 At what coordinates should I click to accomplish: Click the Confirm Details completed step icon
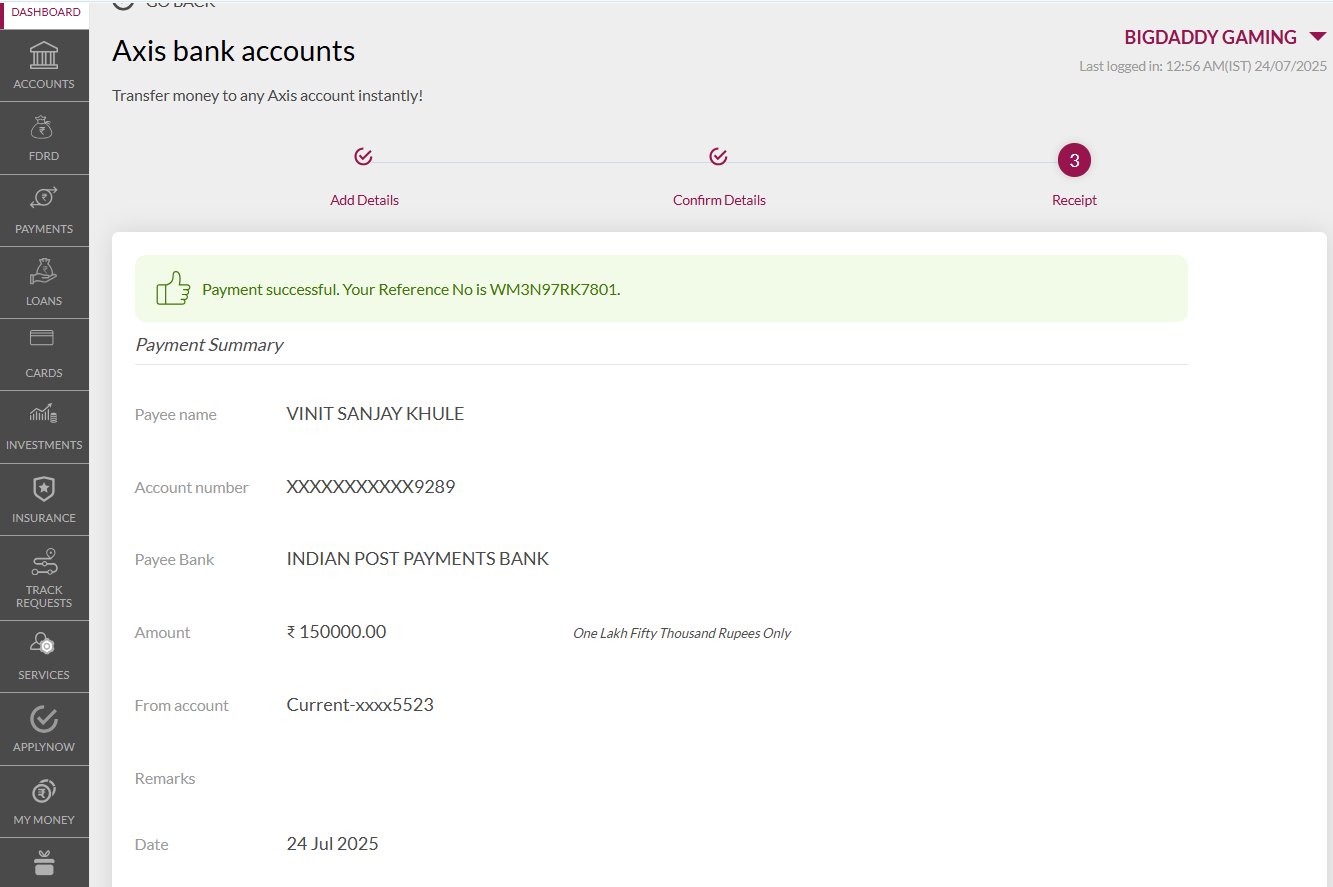[718, 157]
